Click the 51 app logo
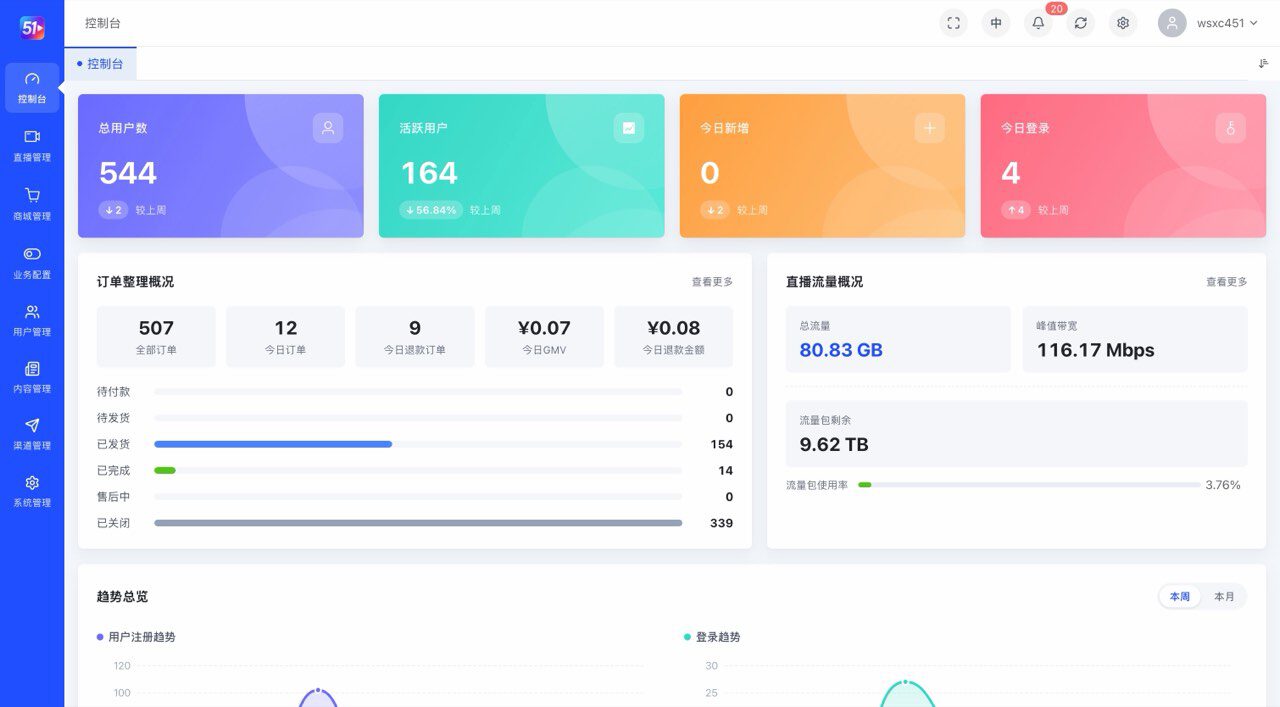Viewport: 1280px width, 707px height. point(32,28)
